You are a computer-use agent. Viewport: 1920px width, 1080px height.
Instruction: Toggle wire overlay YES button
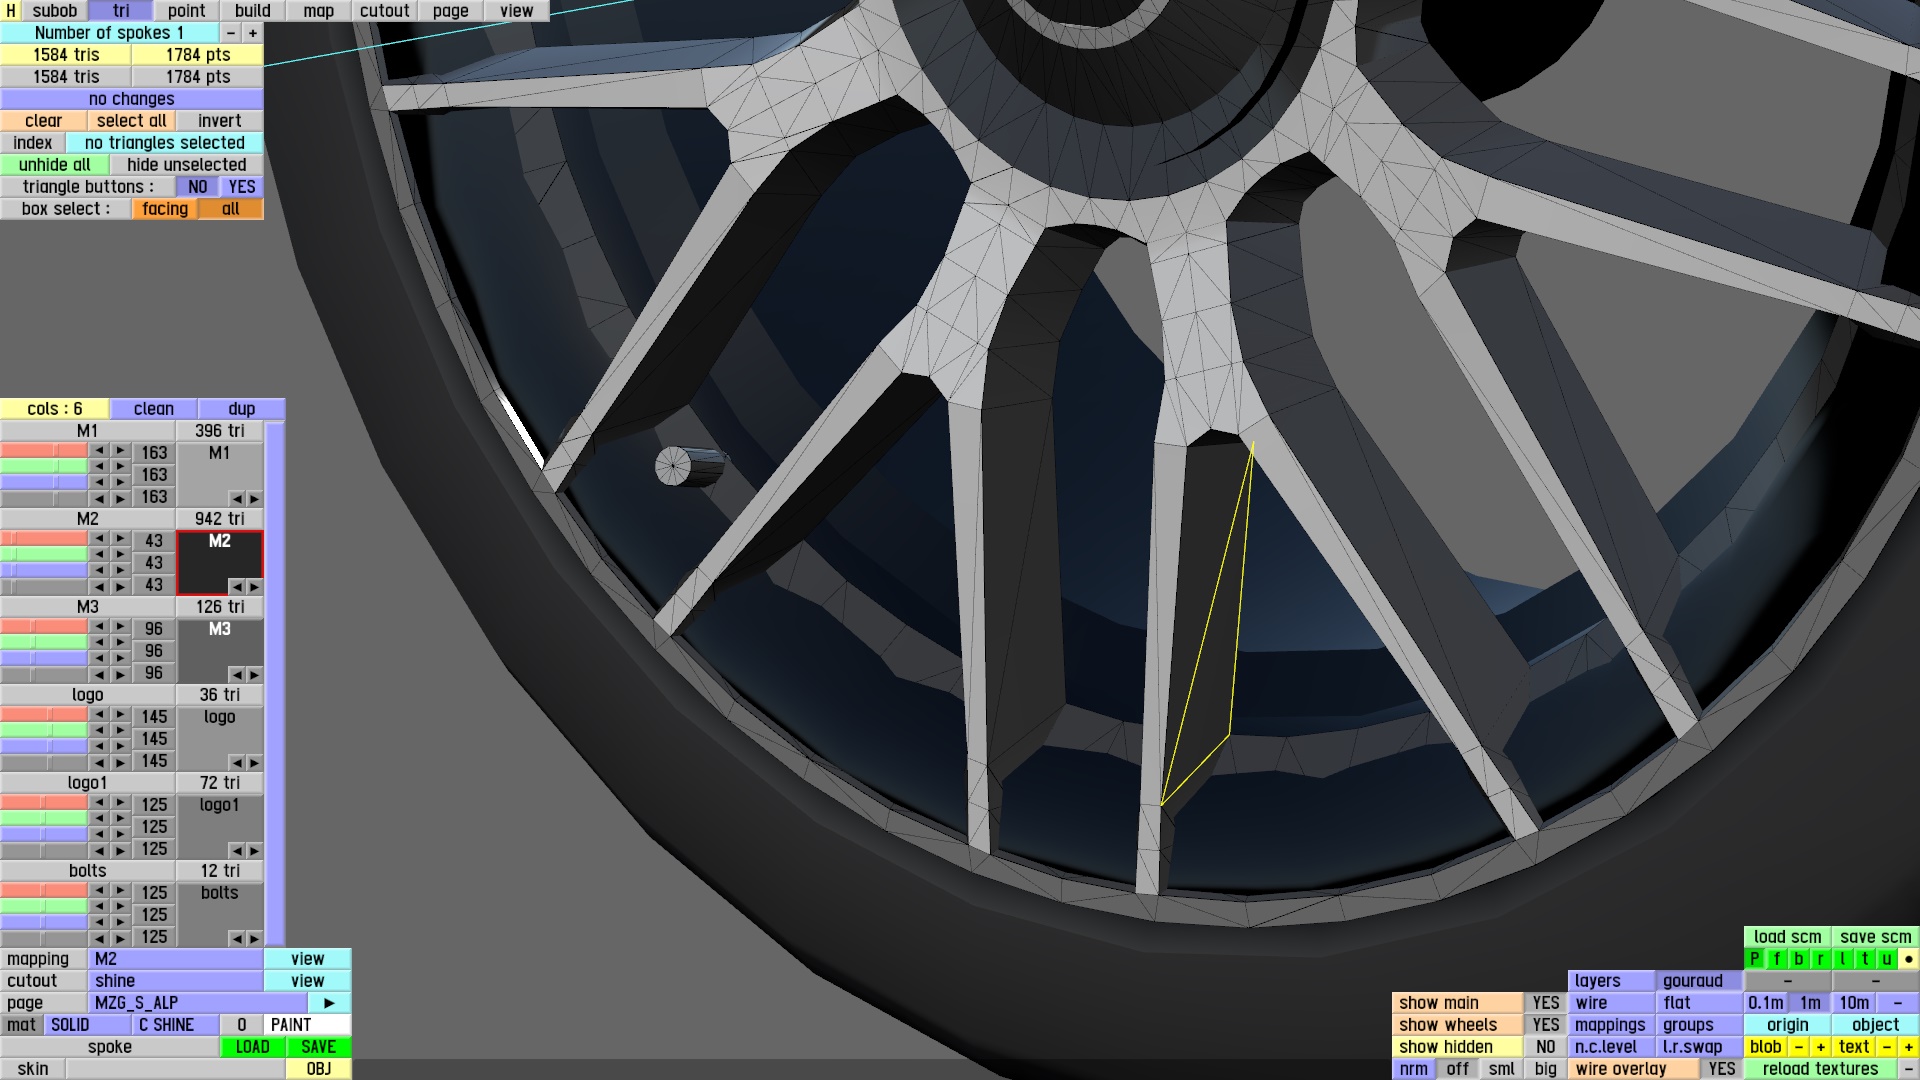[x=1721, y=1069]
